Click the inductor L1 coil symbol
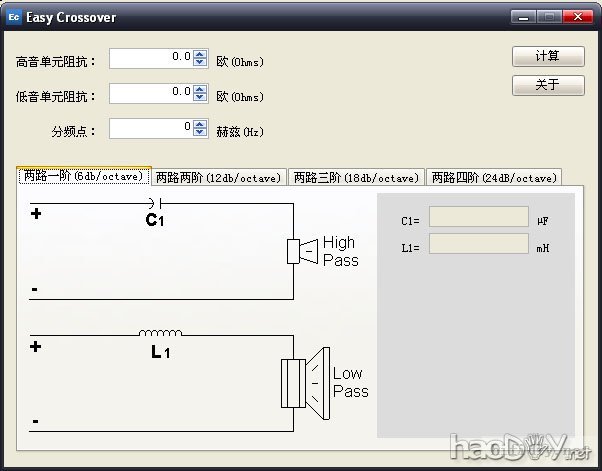This screenshot has width=602, height=471. tap(160, 333)
